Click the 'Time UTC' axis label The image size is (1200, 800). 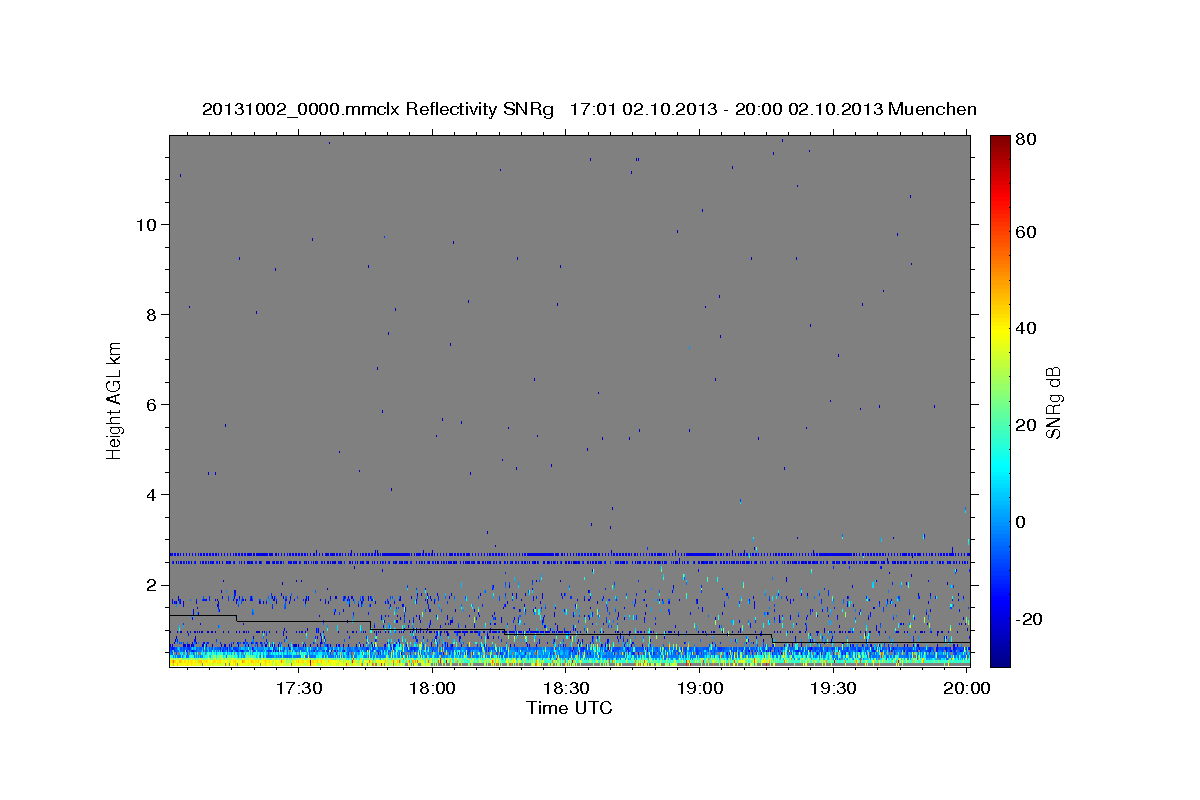tap(569, 709)
